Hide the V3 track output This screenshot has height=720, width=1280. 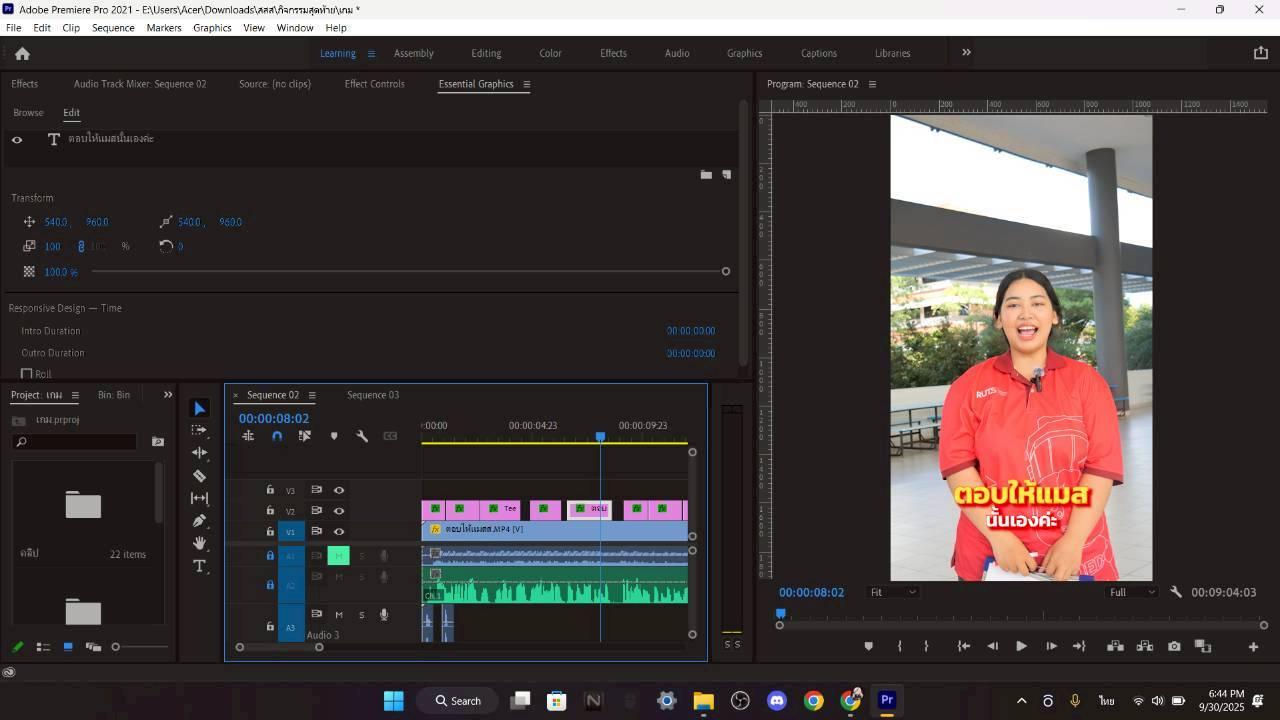pos(339,490)
